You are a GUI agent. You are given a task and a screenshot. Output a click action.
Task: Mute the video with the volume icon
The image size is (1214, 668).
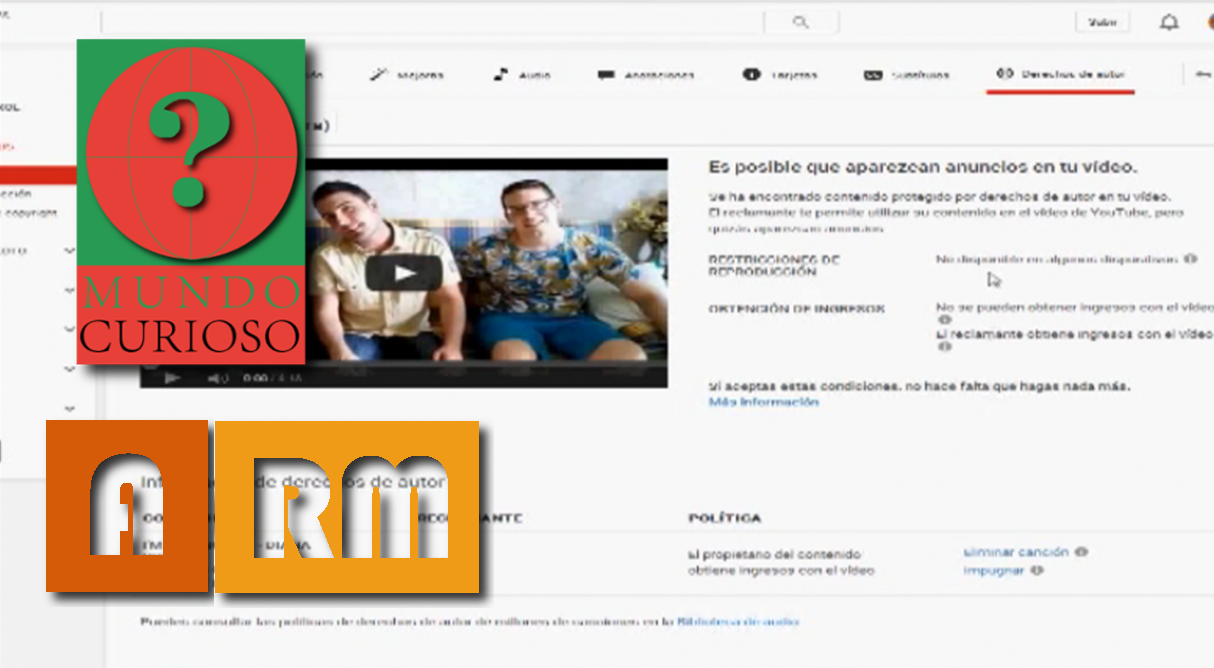217,378
